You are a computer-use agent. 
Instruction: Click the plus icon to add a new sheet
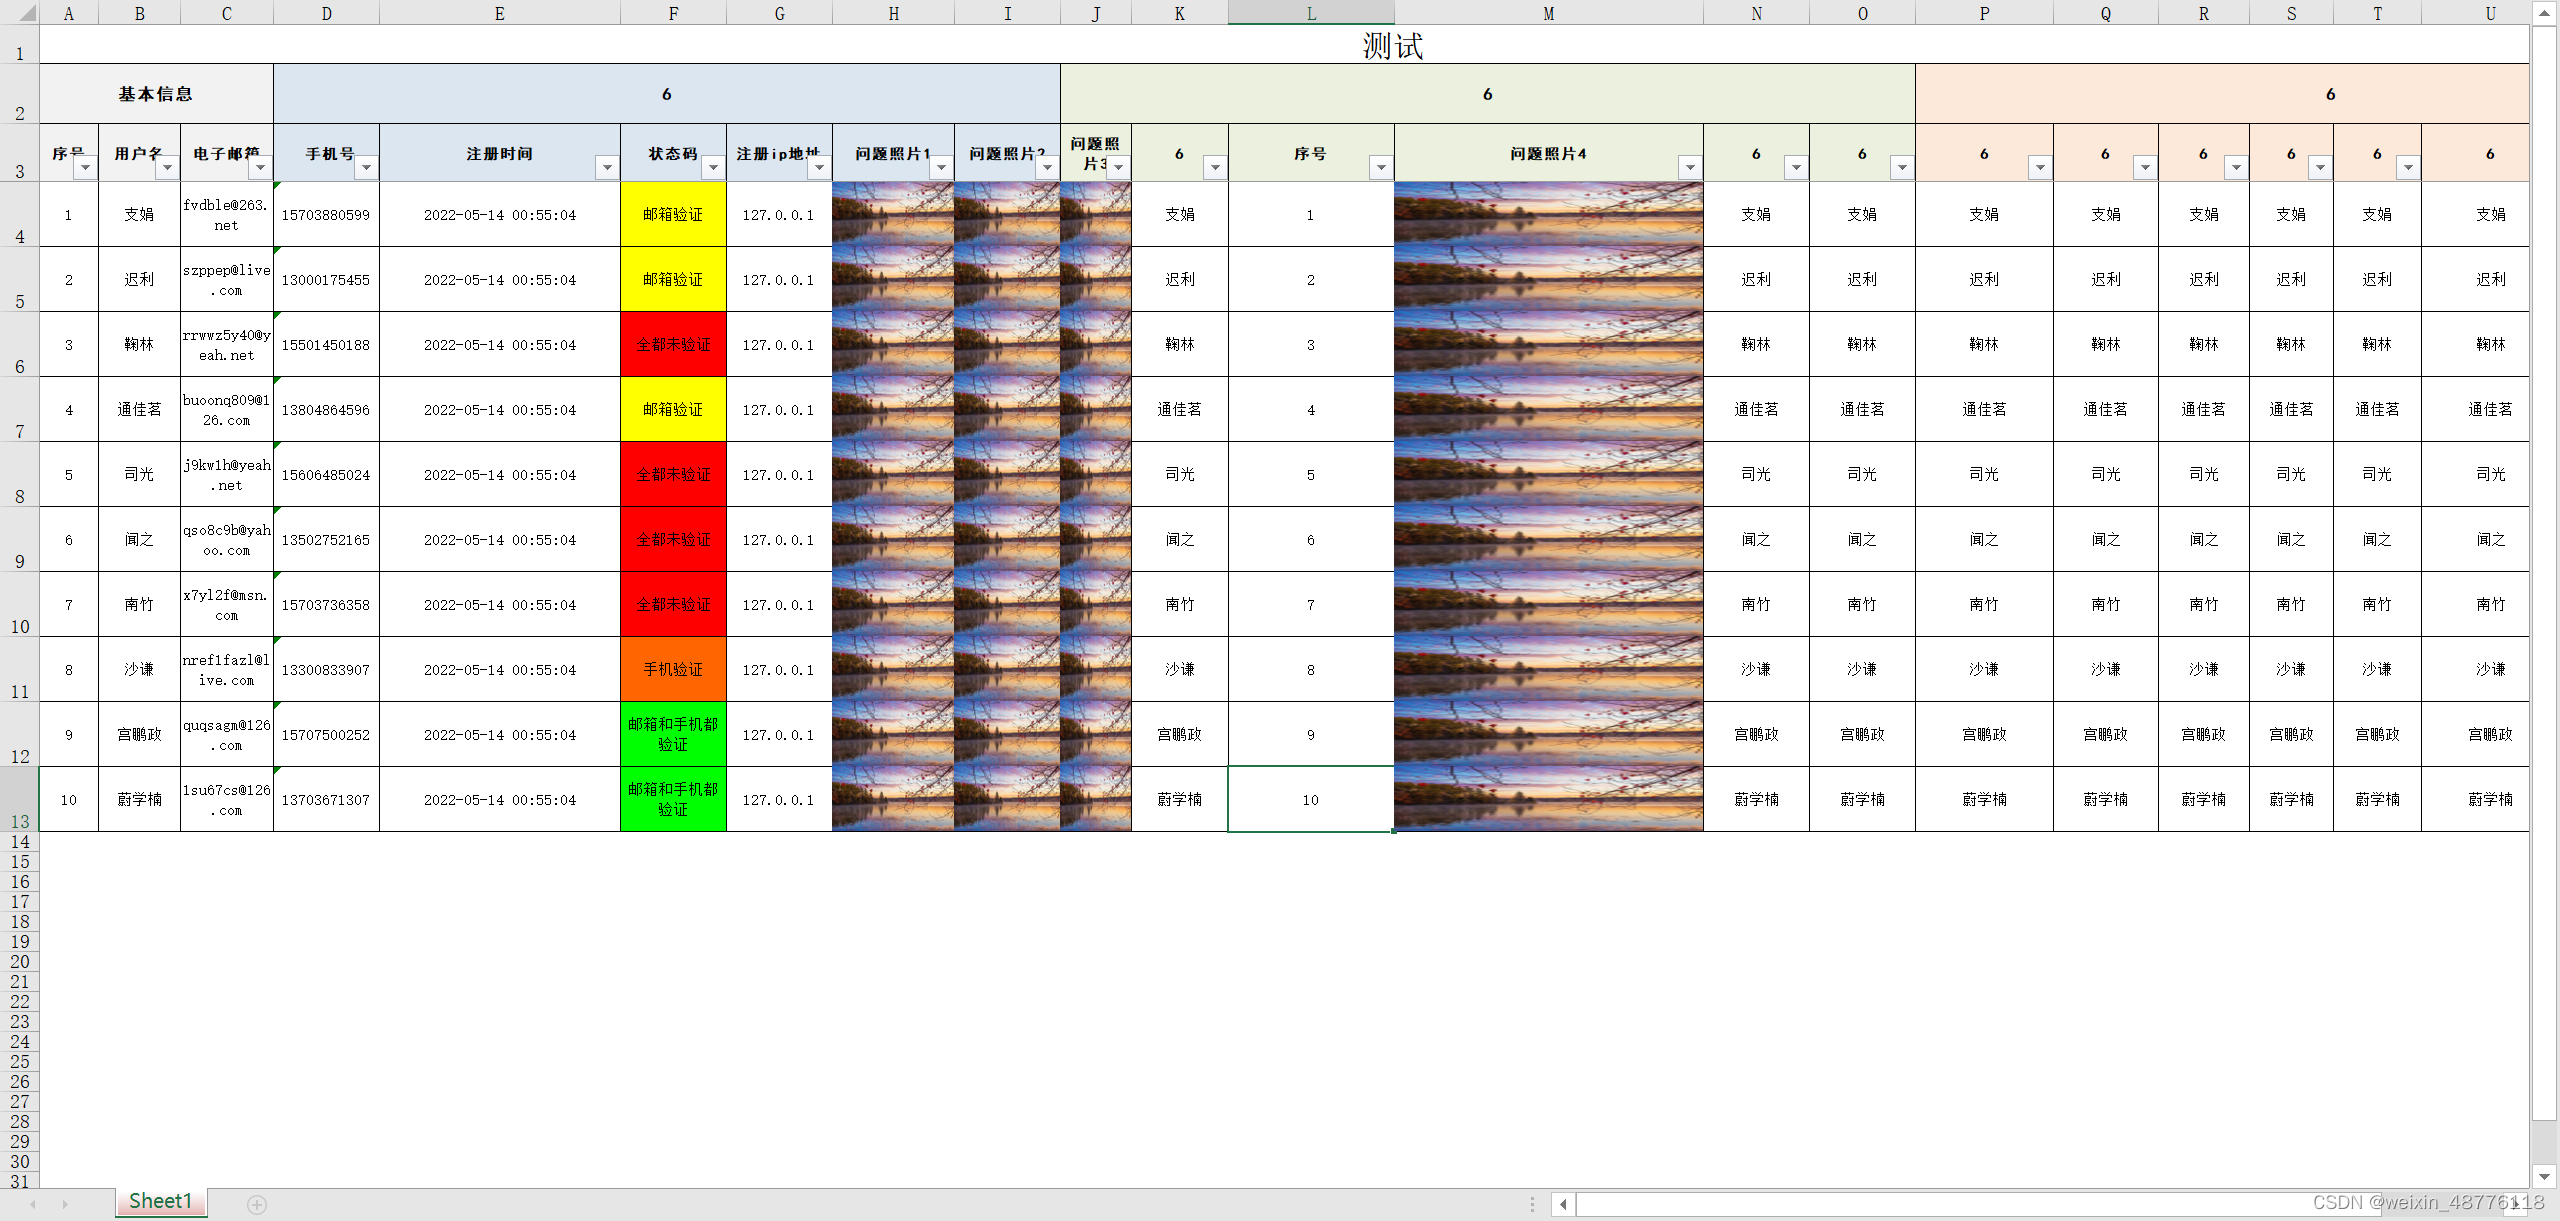tap(256, 1204)
